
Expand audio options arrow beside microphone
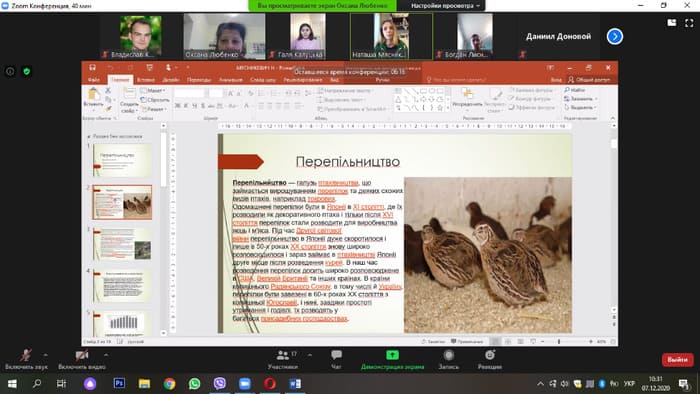tap(45, 355)
